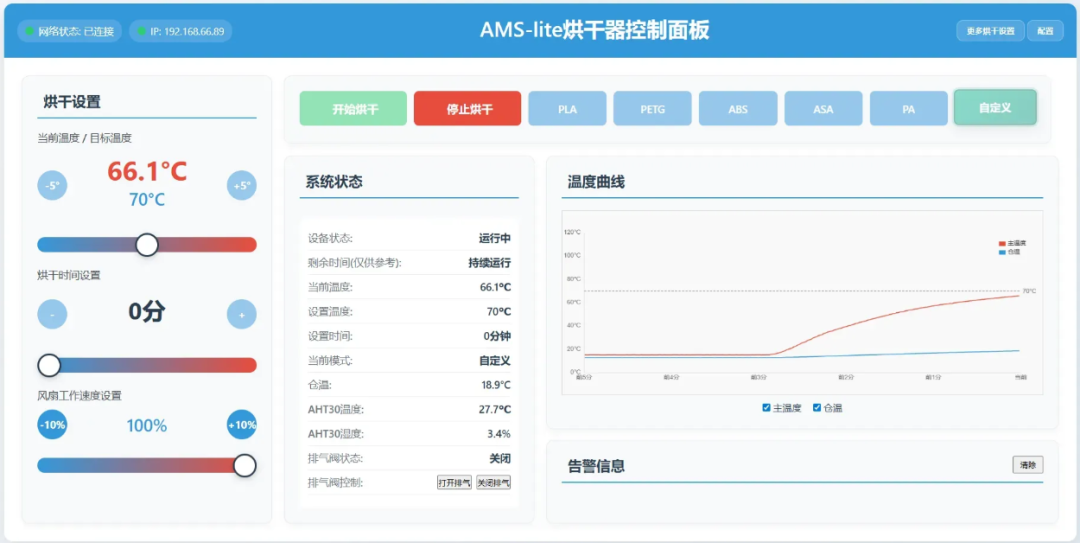
Task: Click 关闭排气 to close exhaust valve
Action: coord(494,482)
